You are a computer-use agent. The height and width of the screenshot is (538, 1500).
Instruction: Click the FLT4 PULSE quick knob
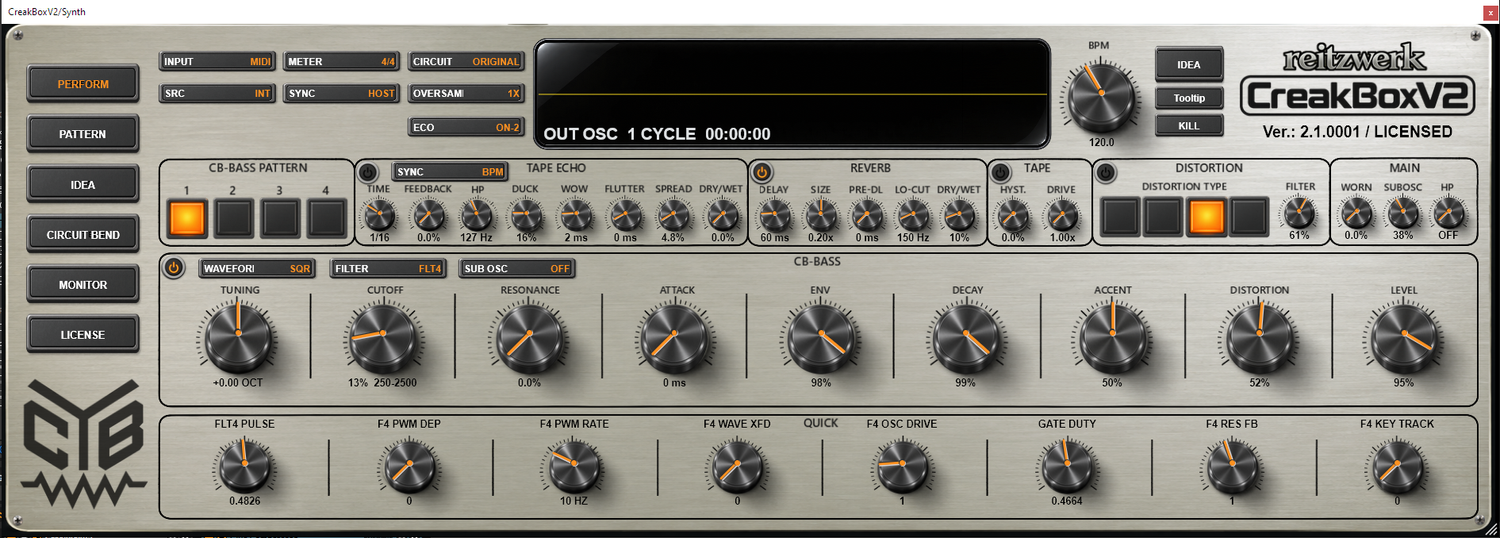click(244, 466)
